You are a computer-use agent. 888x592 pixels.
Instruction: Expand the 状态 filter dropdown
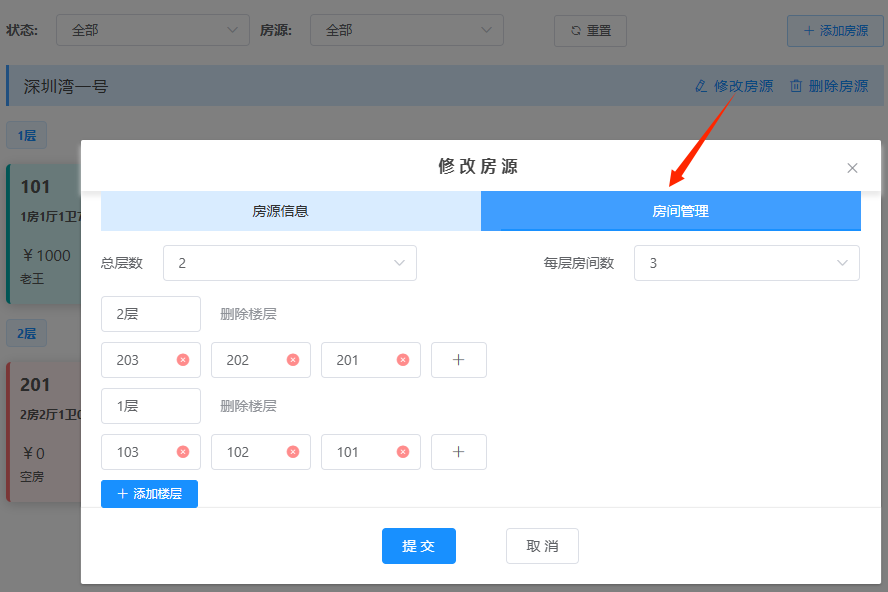pyautogui.click(x=152, y=30)
